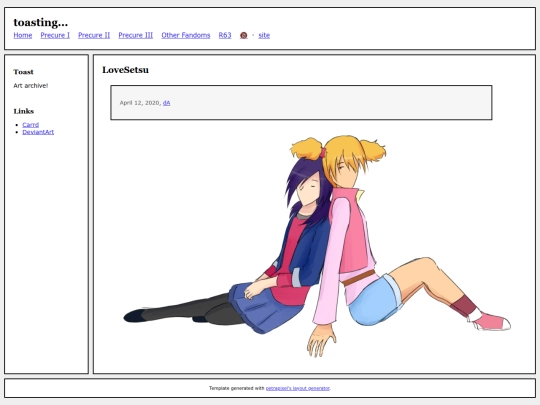Open the site link in navigation

pos(264,35)
